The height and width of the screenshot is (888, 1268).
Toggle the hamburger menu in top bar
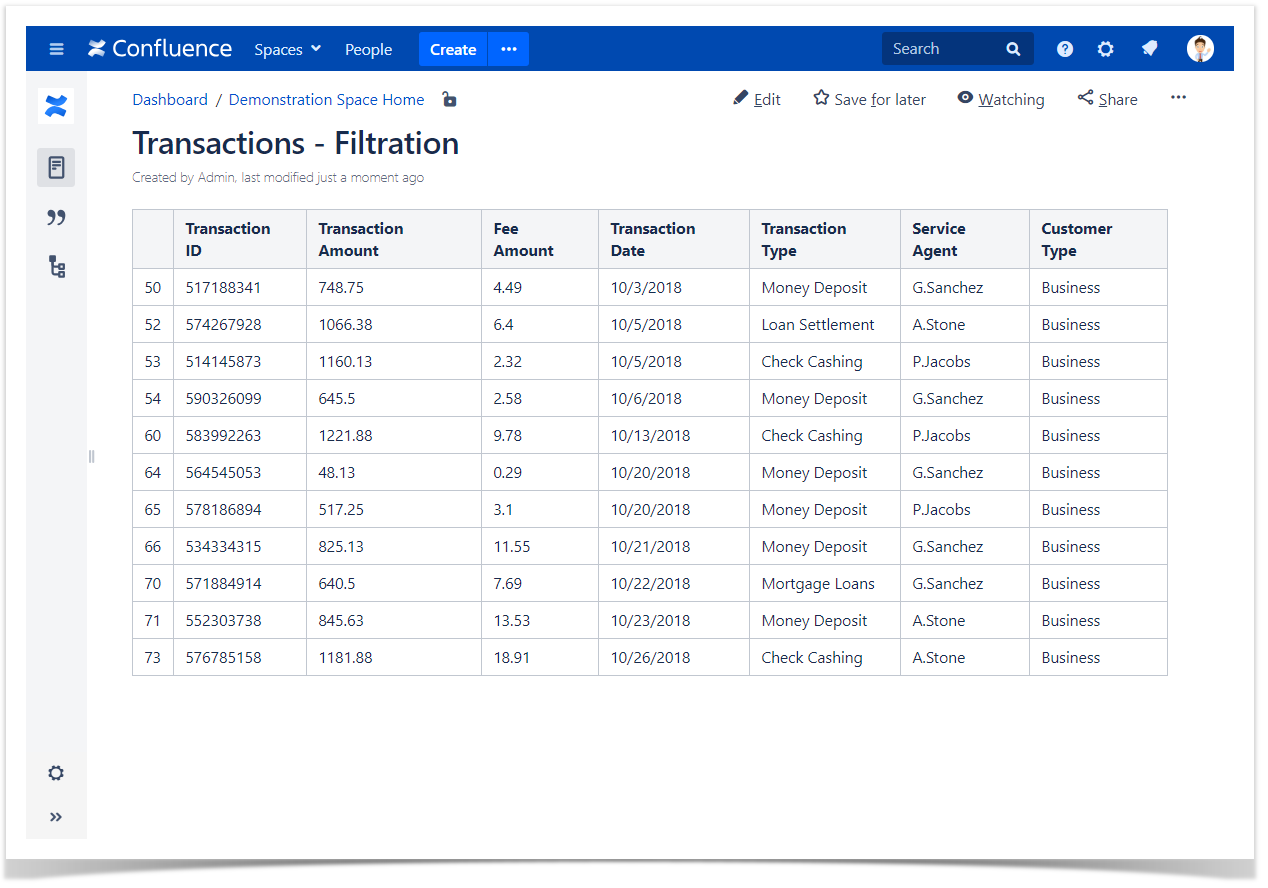click(x=56, y=49)
